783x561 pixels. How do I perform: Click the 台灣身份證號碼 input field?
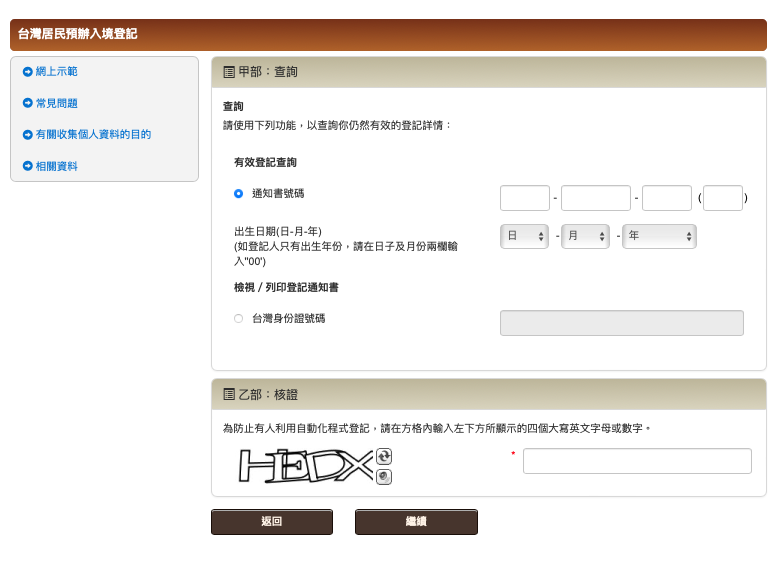[x=622, y=323]
